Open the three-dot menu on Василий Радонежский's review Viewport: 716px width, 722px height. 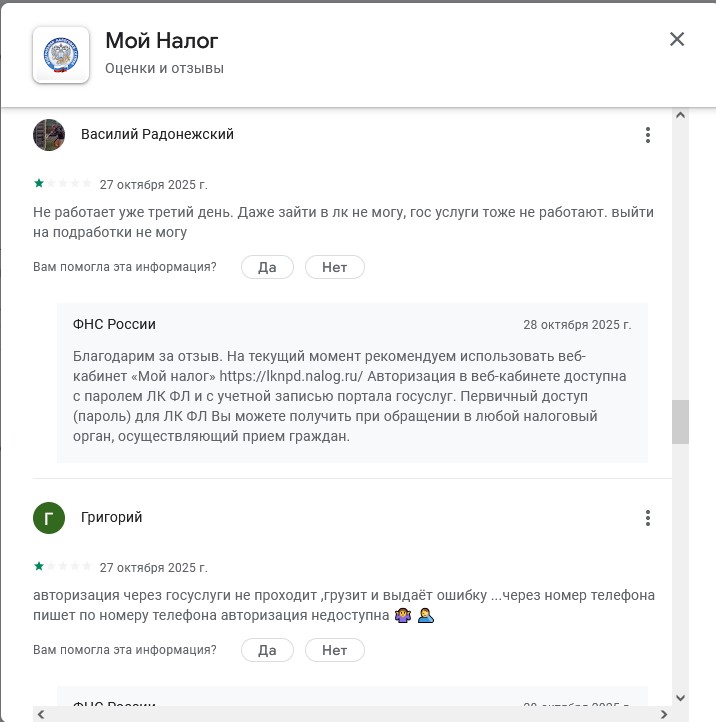point(648,135)
